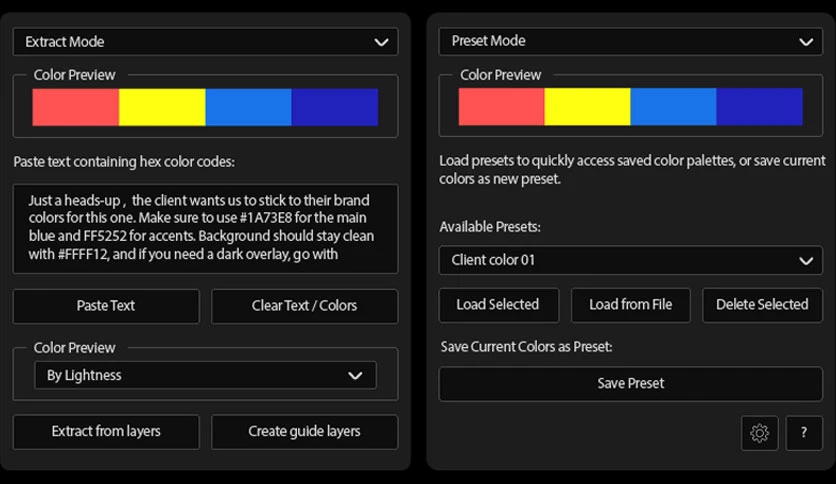This screenshot has height=484, width=836.
Task: Open the By Lightness sort dropdown
Action: [205, 375]
